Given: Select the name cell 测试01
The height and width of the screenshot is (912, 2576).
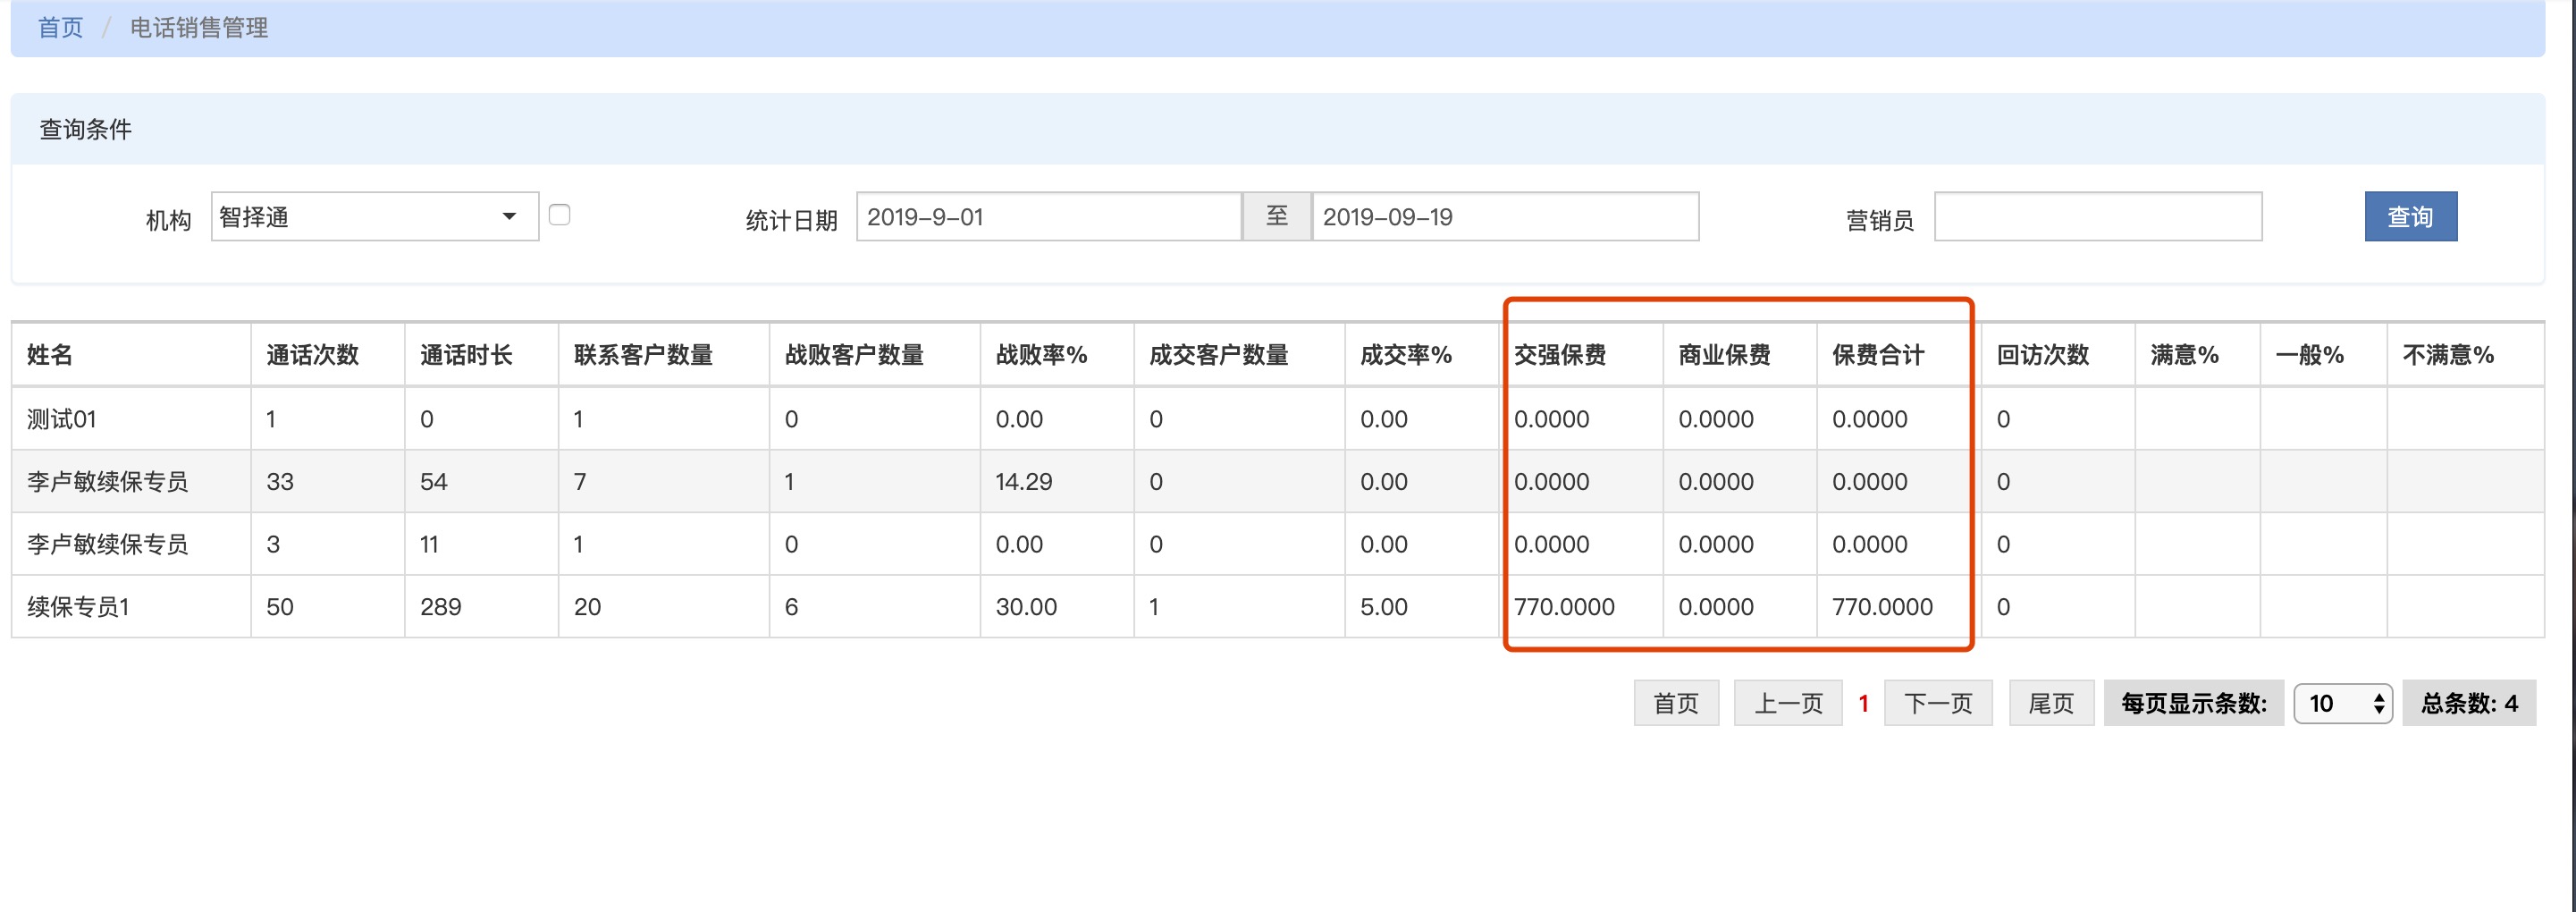Looking at the screenshot, I should (x=61, y=419).
